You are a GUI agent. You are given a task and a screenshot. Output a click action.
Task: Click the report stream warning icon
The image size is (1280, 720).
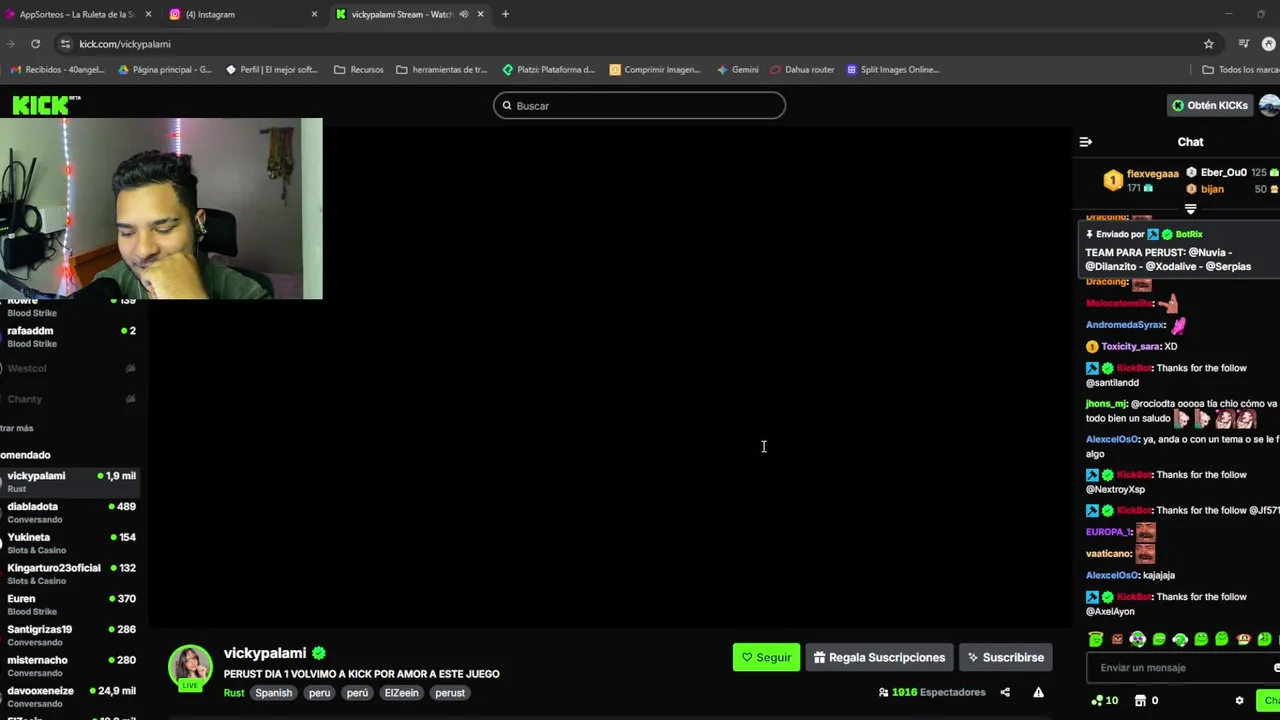(x=1038, y=692)
